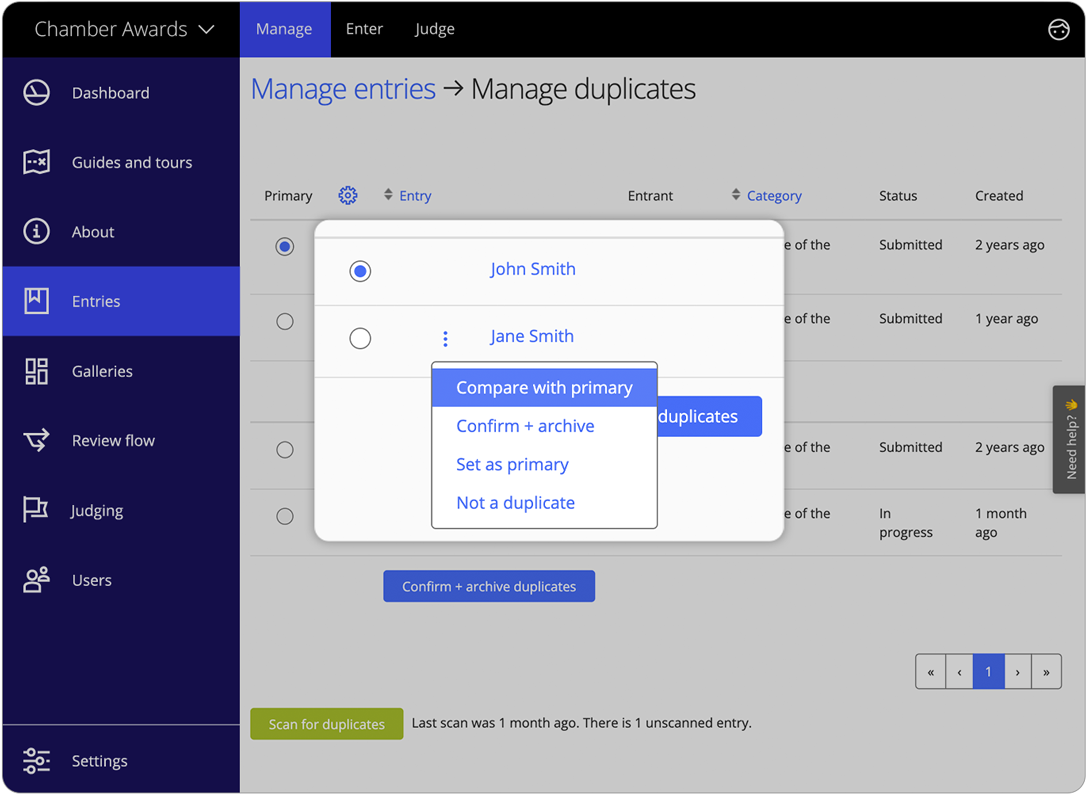1086x797 pixels.
Task: Select the first Primary column radio button
Action: coord(284,245)
